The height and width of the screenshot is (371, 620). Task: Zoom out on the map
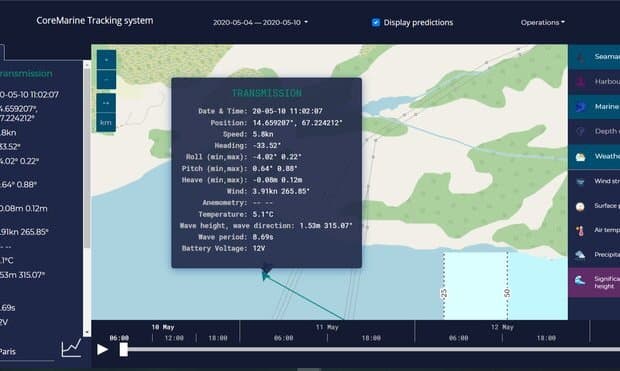pyautogui.click(x=106, y=79)
